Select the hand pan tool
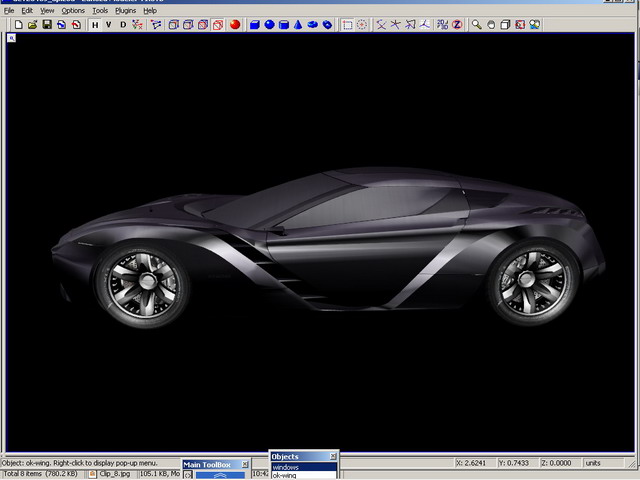 point(491,24)
